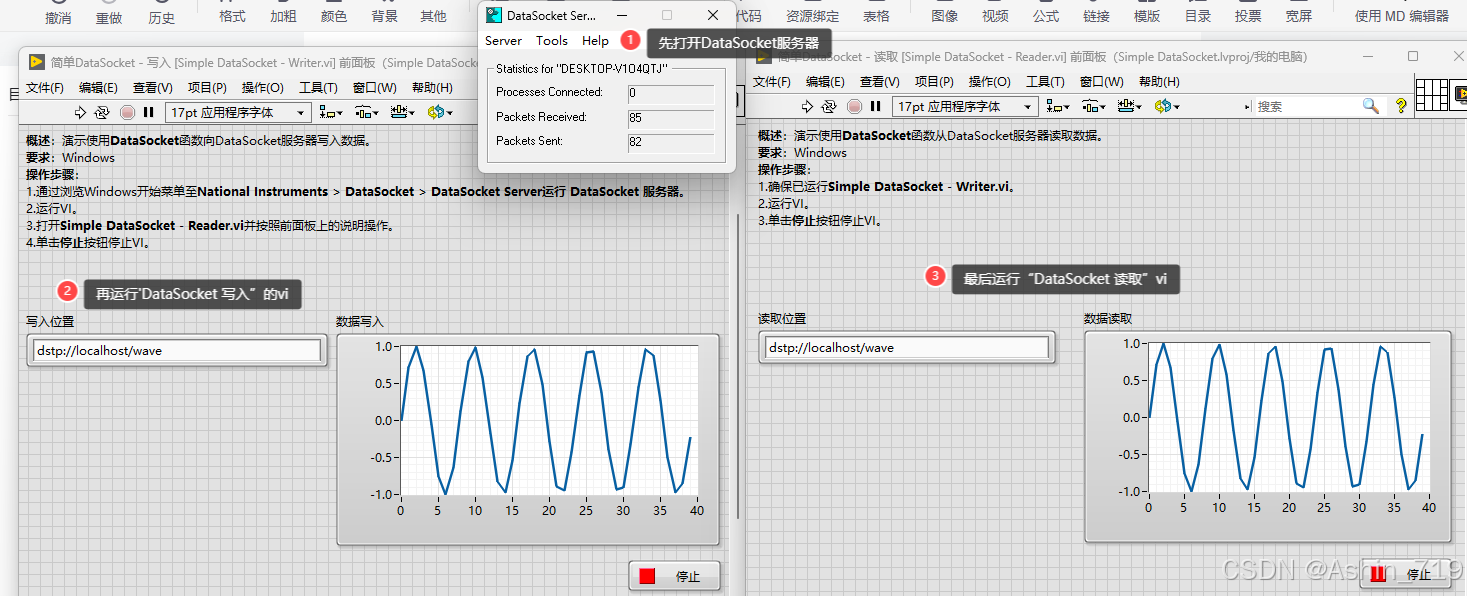Open the Align Objects dropdown

click(x=331, y=112)
